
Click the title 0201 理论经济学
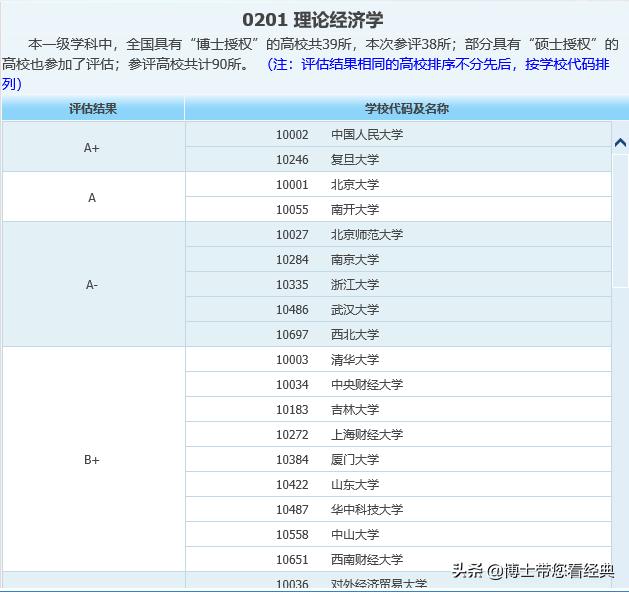312,20
